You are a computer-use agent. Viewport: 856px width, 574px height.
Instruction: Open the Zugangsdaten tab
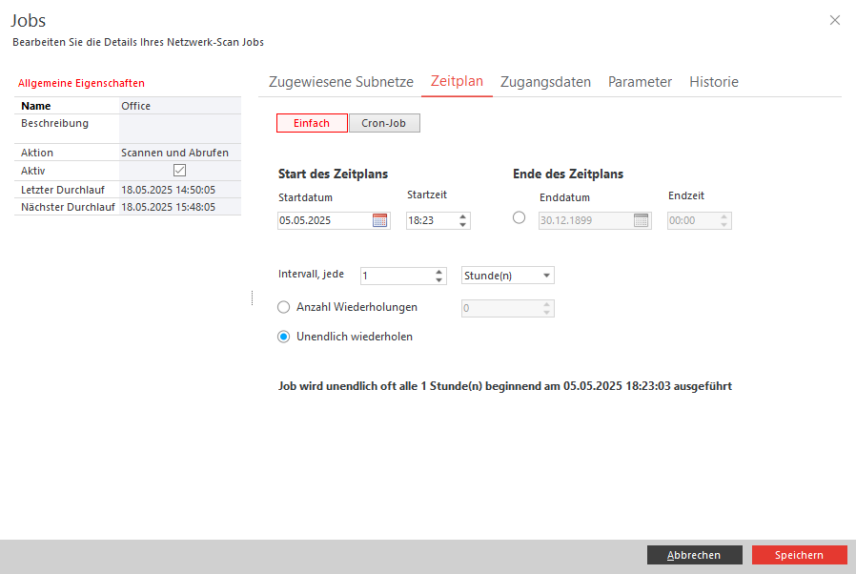point(545,82)
